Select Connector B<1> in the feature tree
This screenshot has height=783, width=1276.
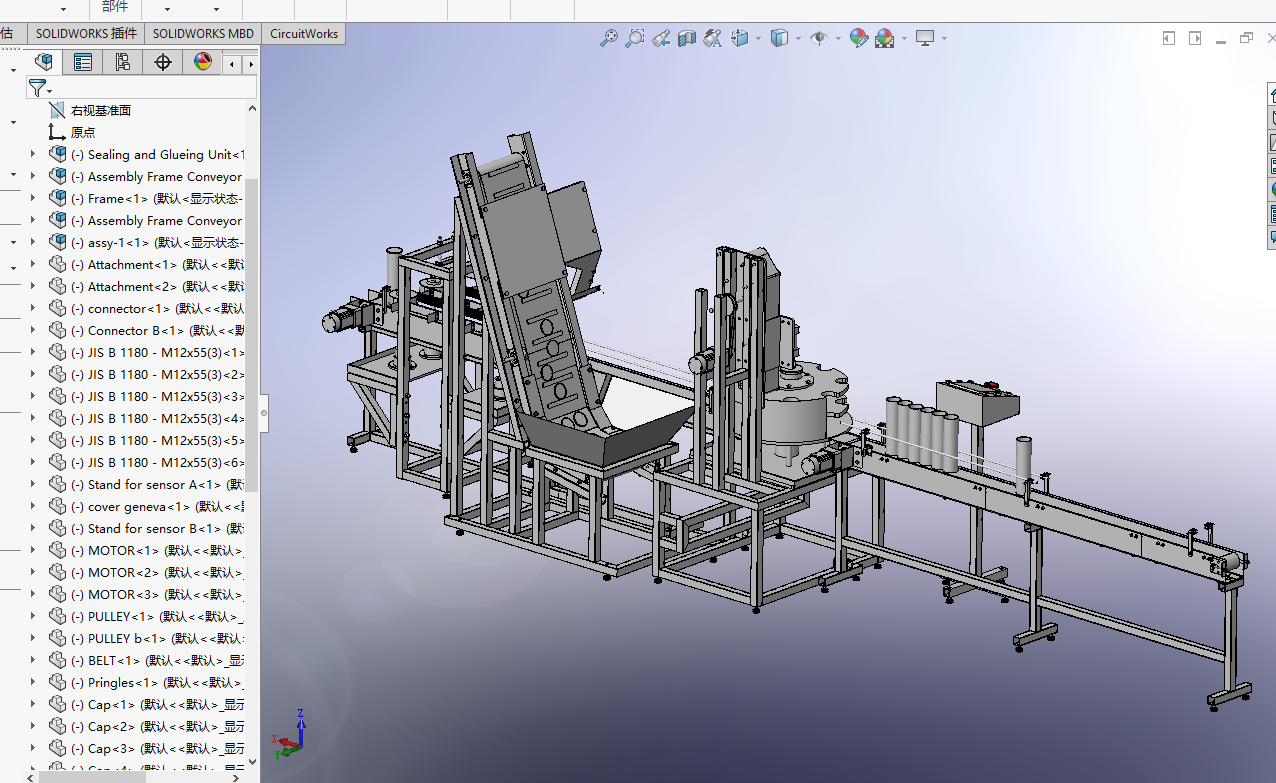(158, 331)
